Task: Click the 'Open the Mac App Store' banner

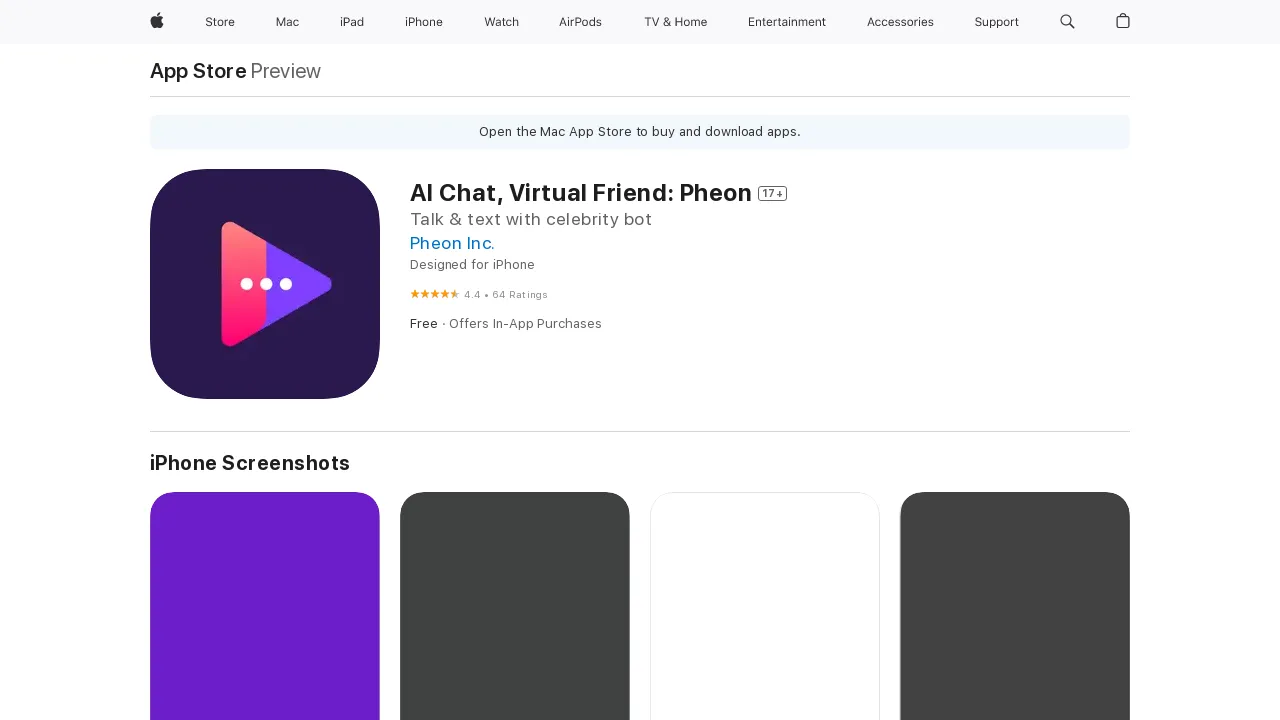Action: [640, 132]
